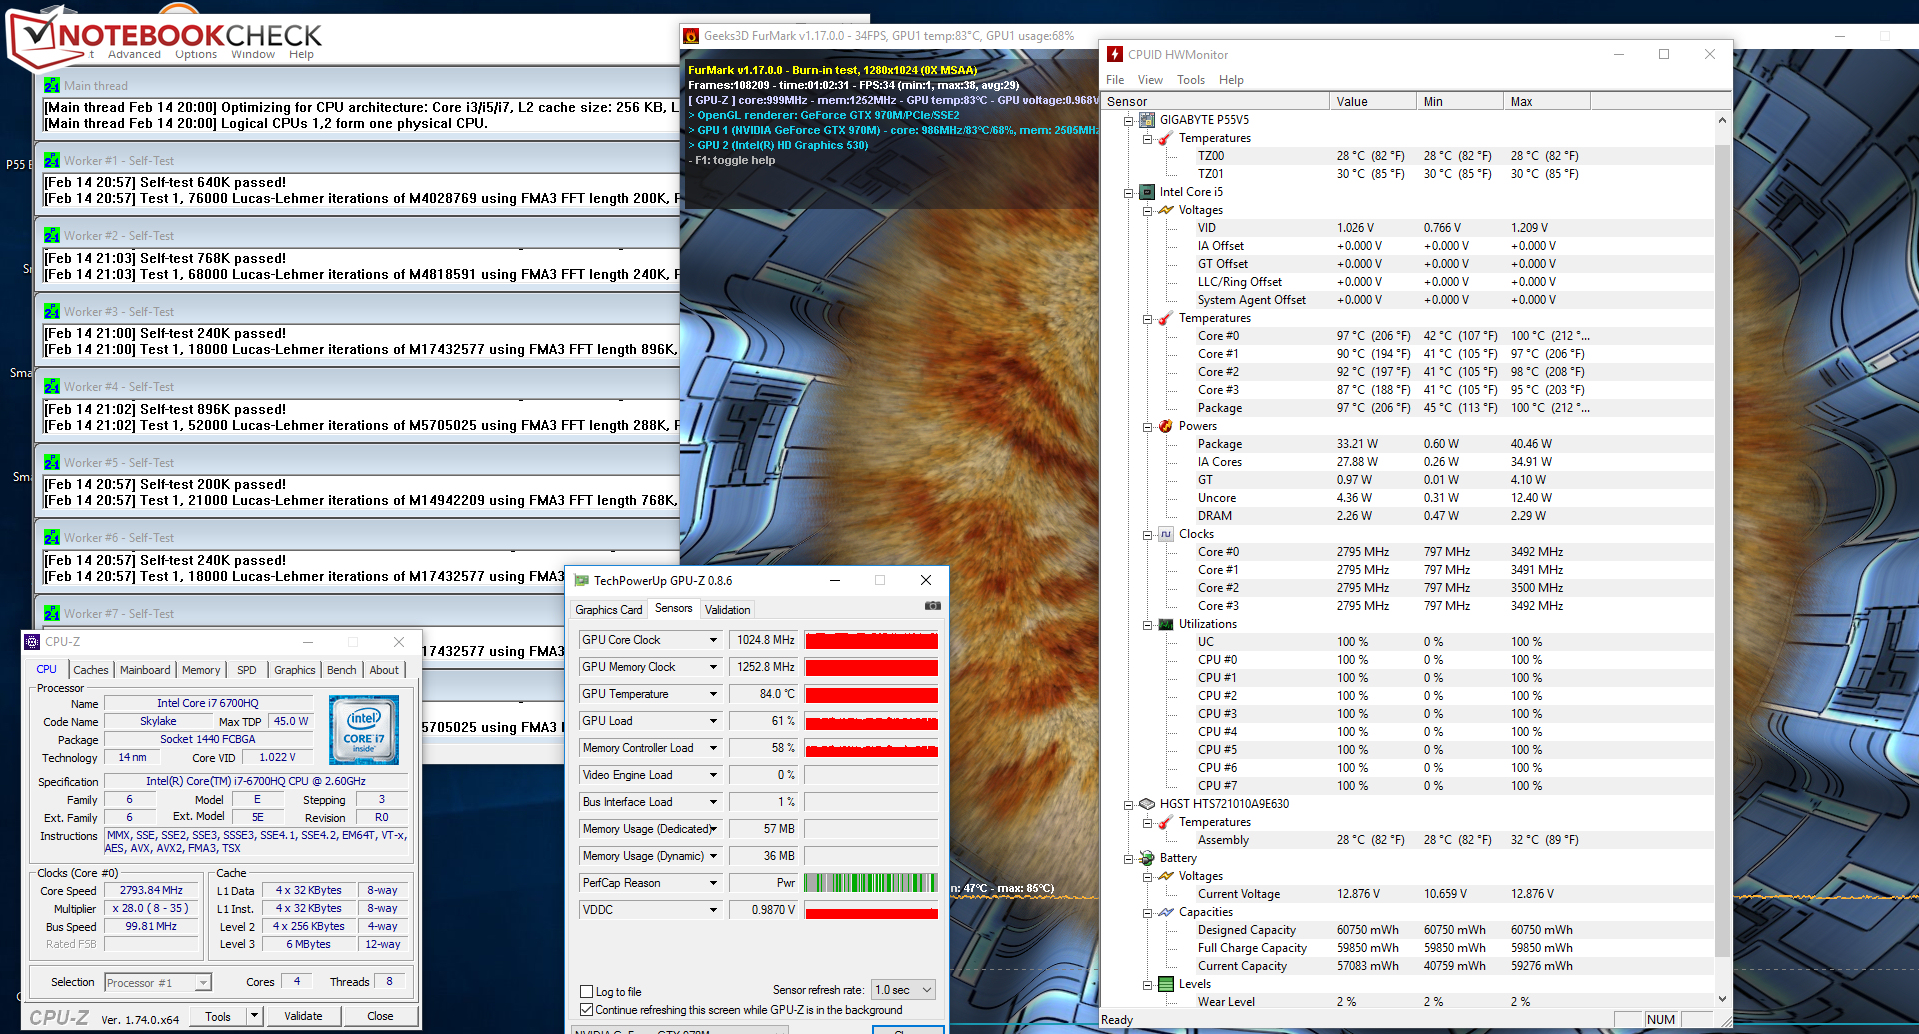
Task: Collapse the Intel Core i5 tree node
Action: (1128, 192)
